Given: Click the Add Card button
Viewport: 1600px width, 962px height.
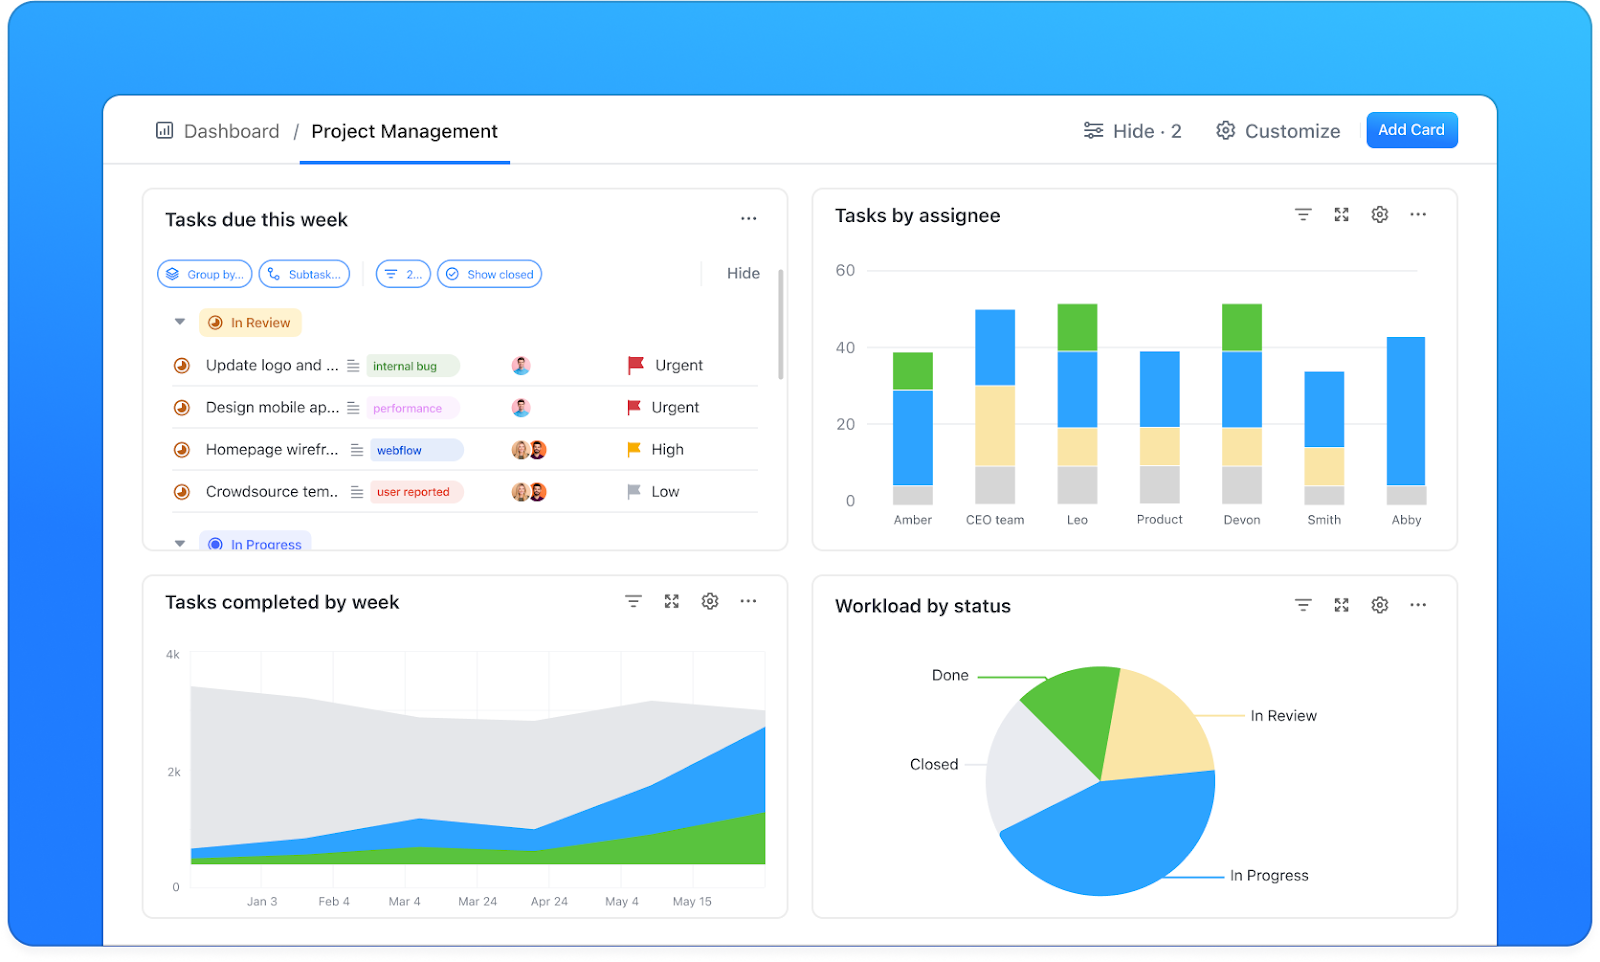Looking at the screenshot, I should [1411, 130].
